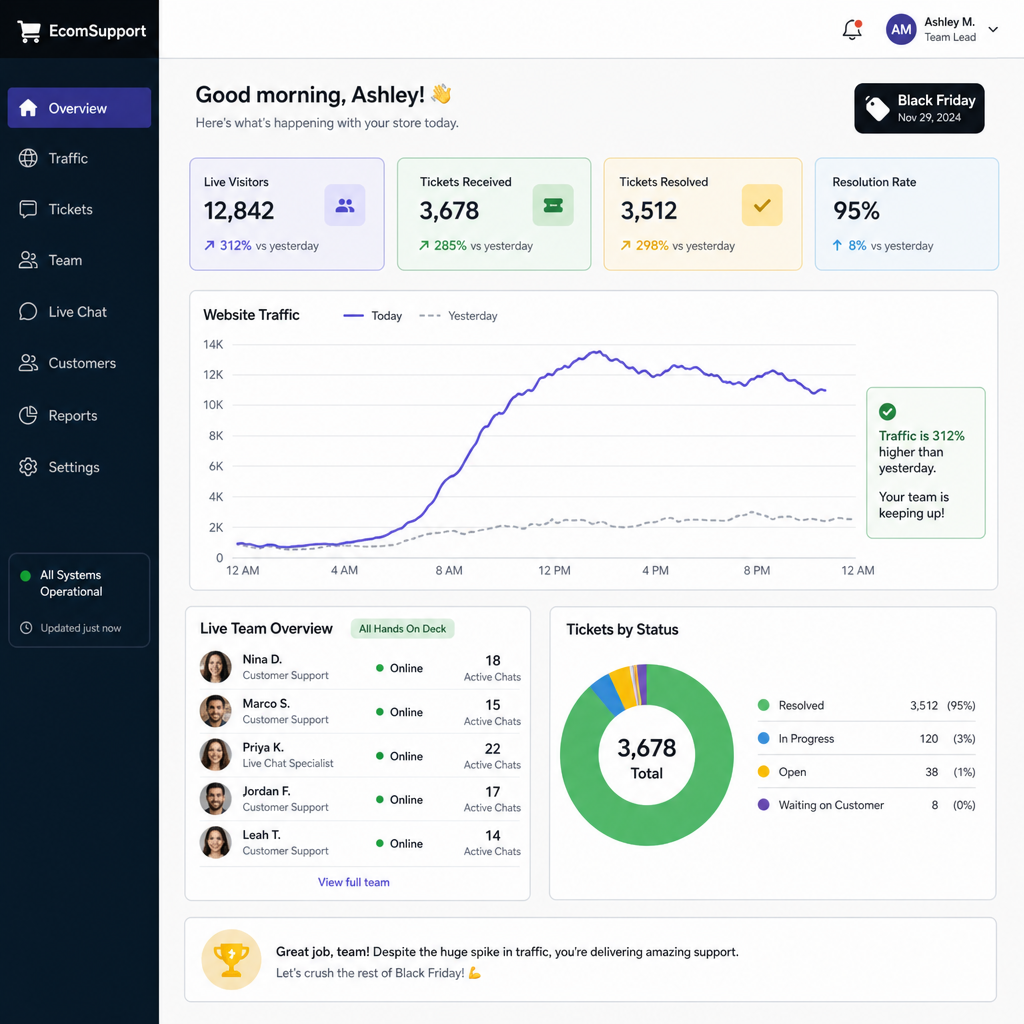Click Marco S.'s 15 Active Chats

pos(492,712)
